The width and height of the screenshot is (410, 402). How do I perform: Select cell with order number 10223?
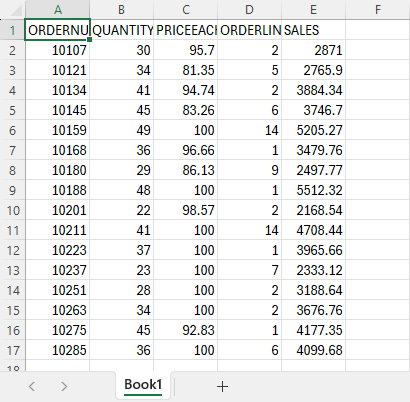(x=58, y=250)
